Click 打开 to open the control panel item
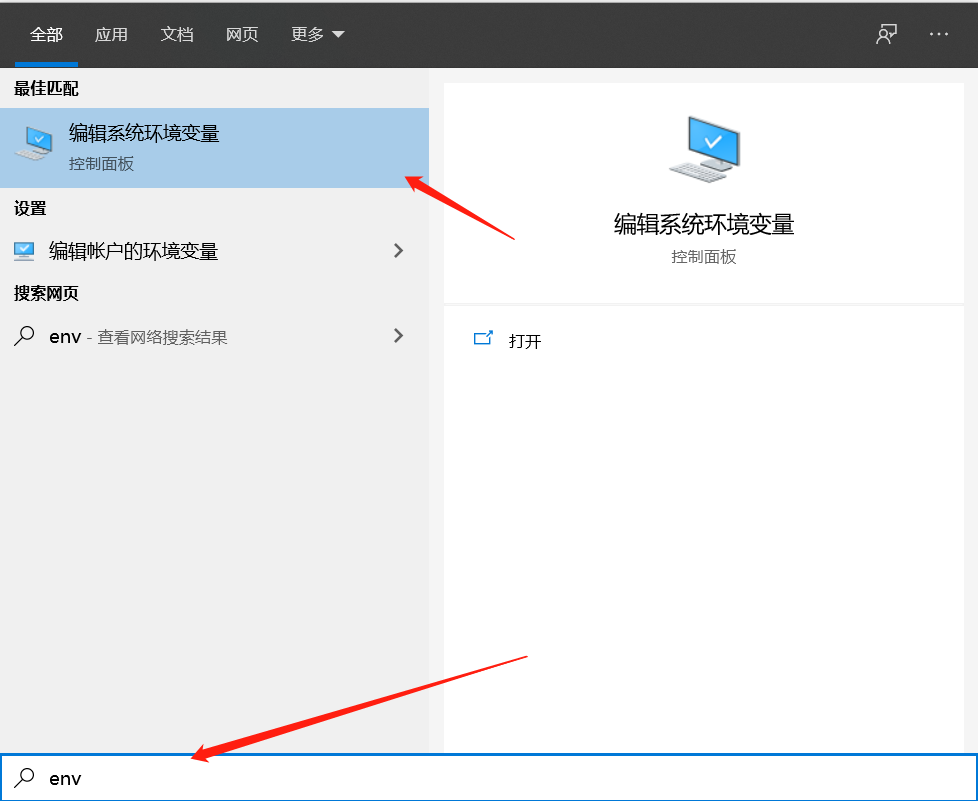Viewport: 978px width, 801px height. pyautogui.click(x=525, y=341)
